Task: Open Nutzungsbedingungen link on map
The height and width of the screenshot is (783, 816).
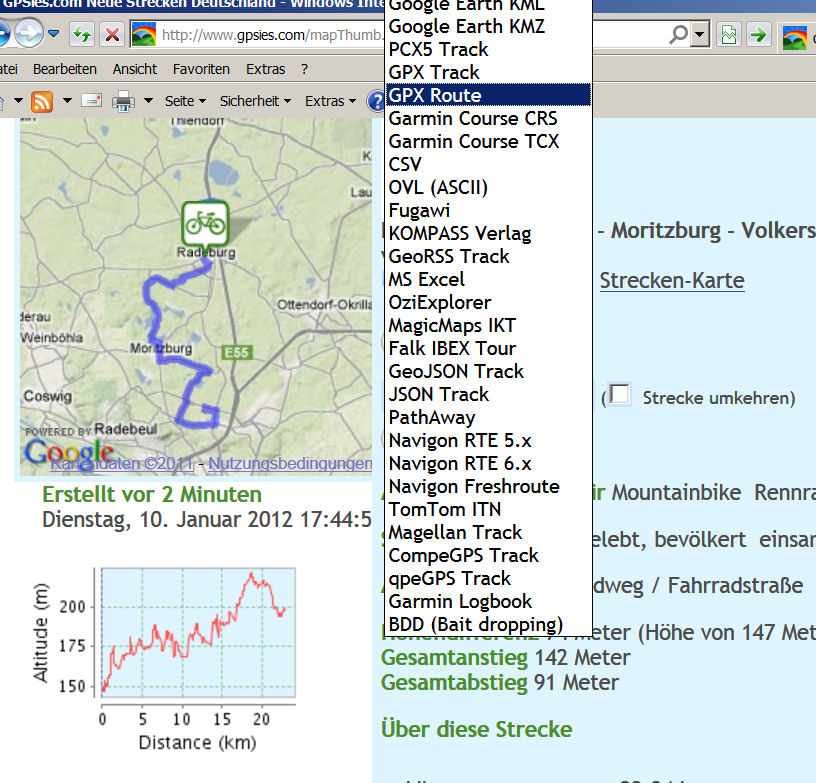Action: point(290,463)
